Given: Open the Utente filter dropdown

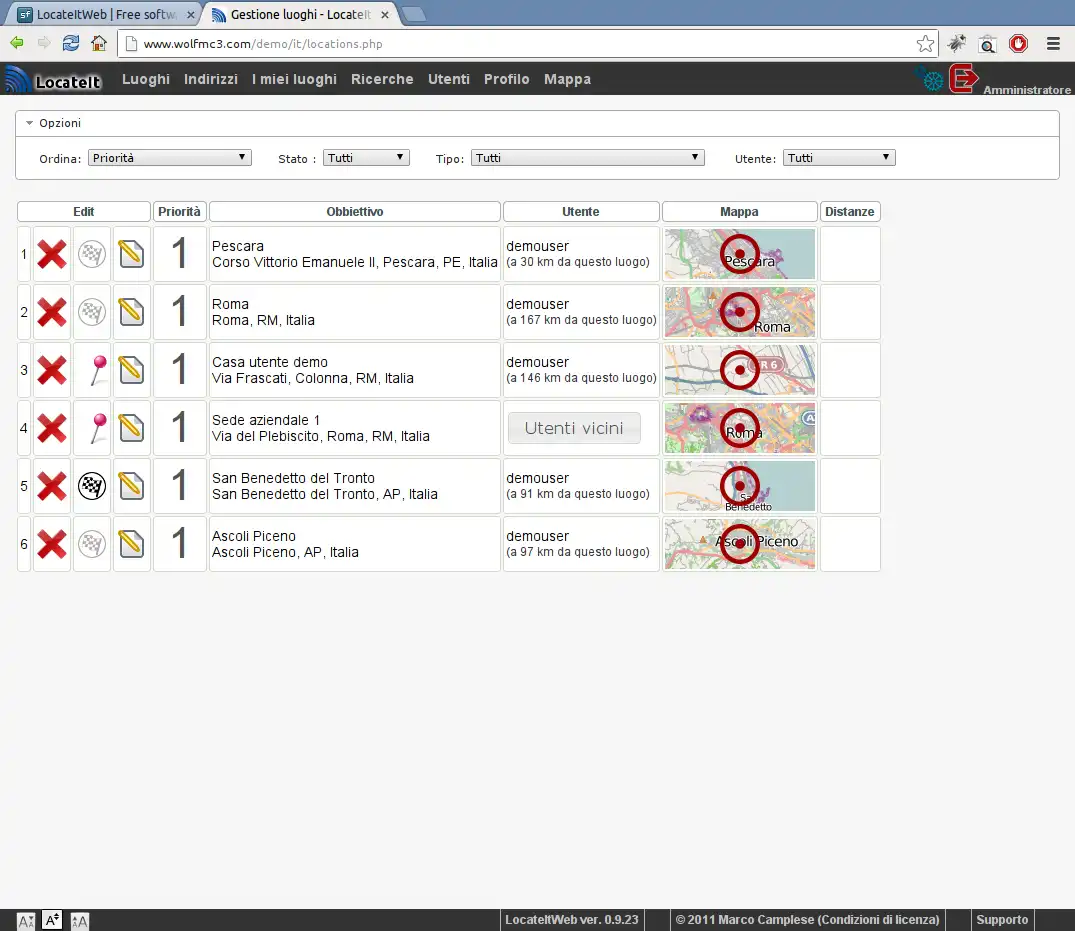Looking at the screenshot, I should point(839,158).
